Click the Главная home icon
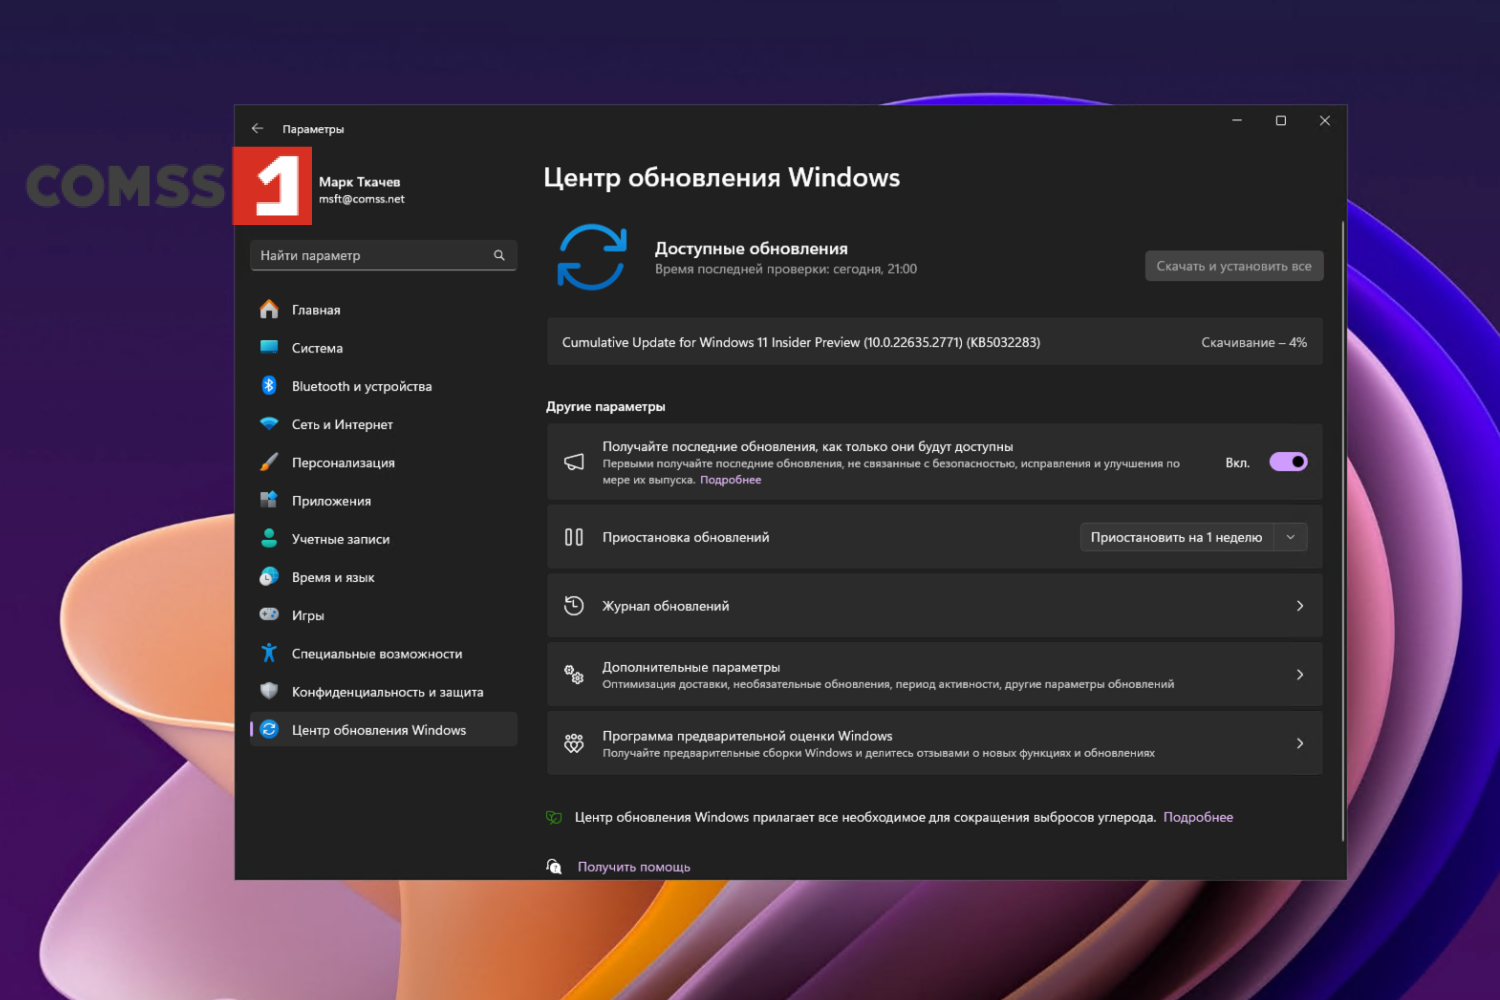The width and height of the screenshot is (1500, 1000). pos(269,310)
